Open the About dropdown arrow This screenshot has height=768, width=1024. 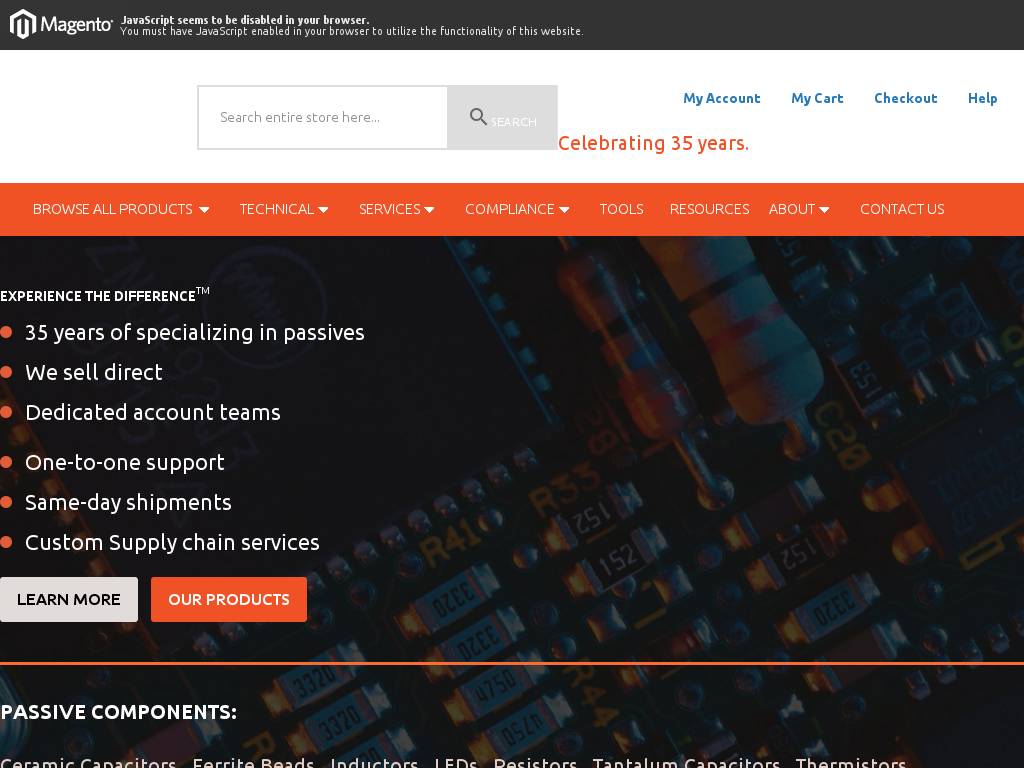824,210
